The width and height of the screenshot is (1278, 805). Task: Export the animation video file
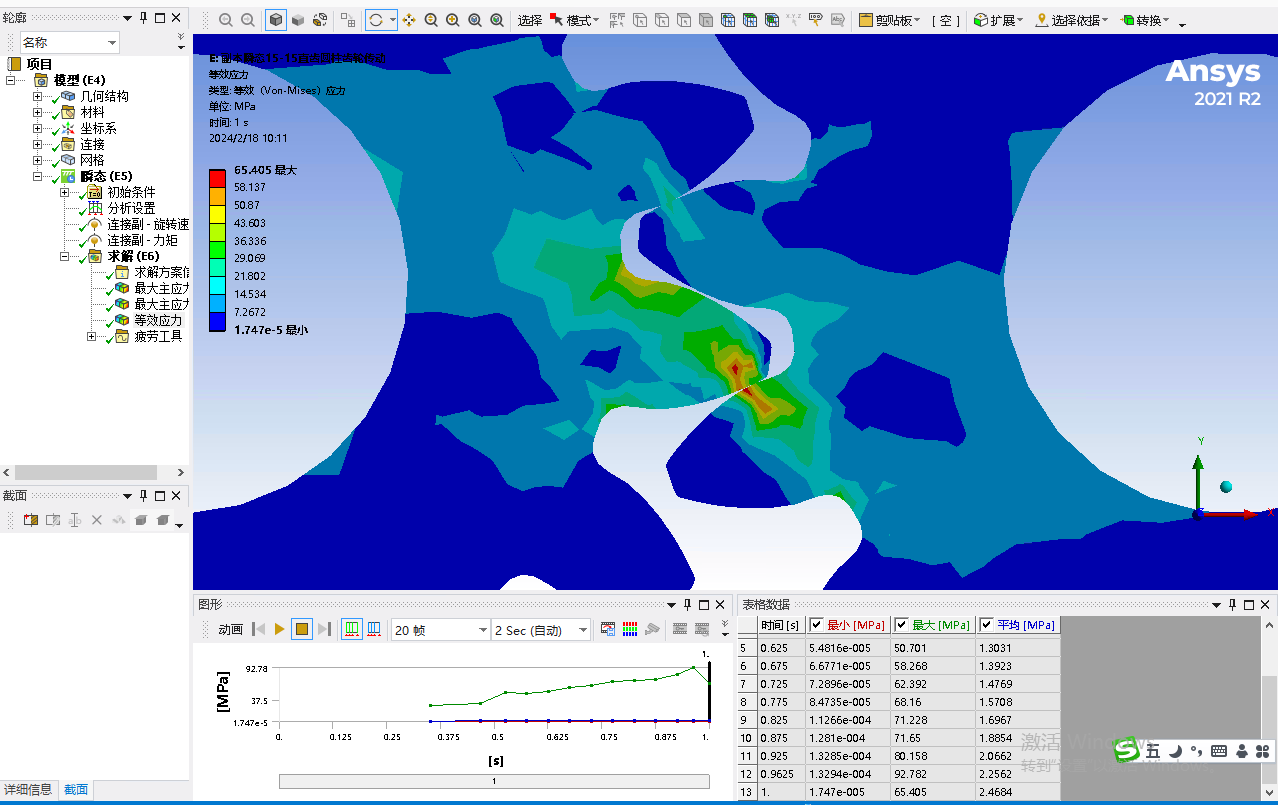[608, 629]
